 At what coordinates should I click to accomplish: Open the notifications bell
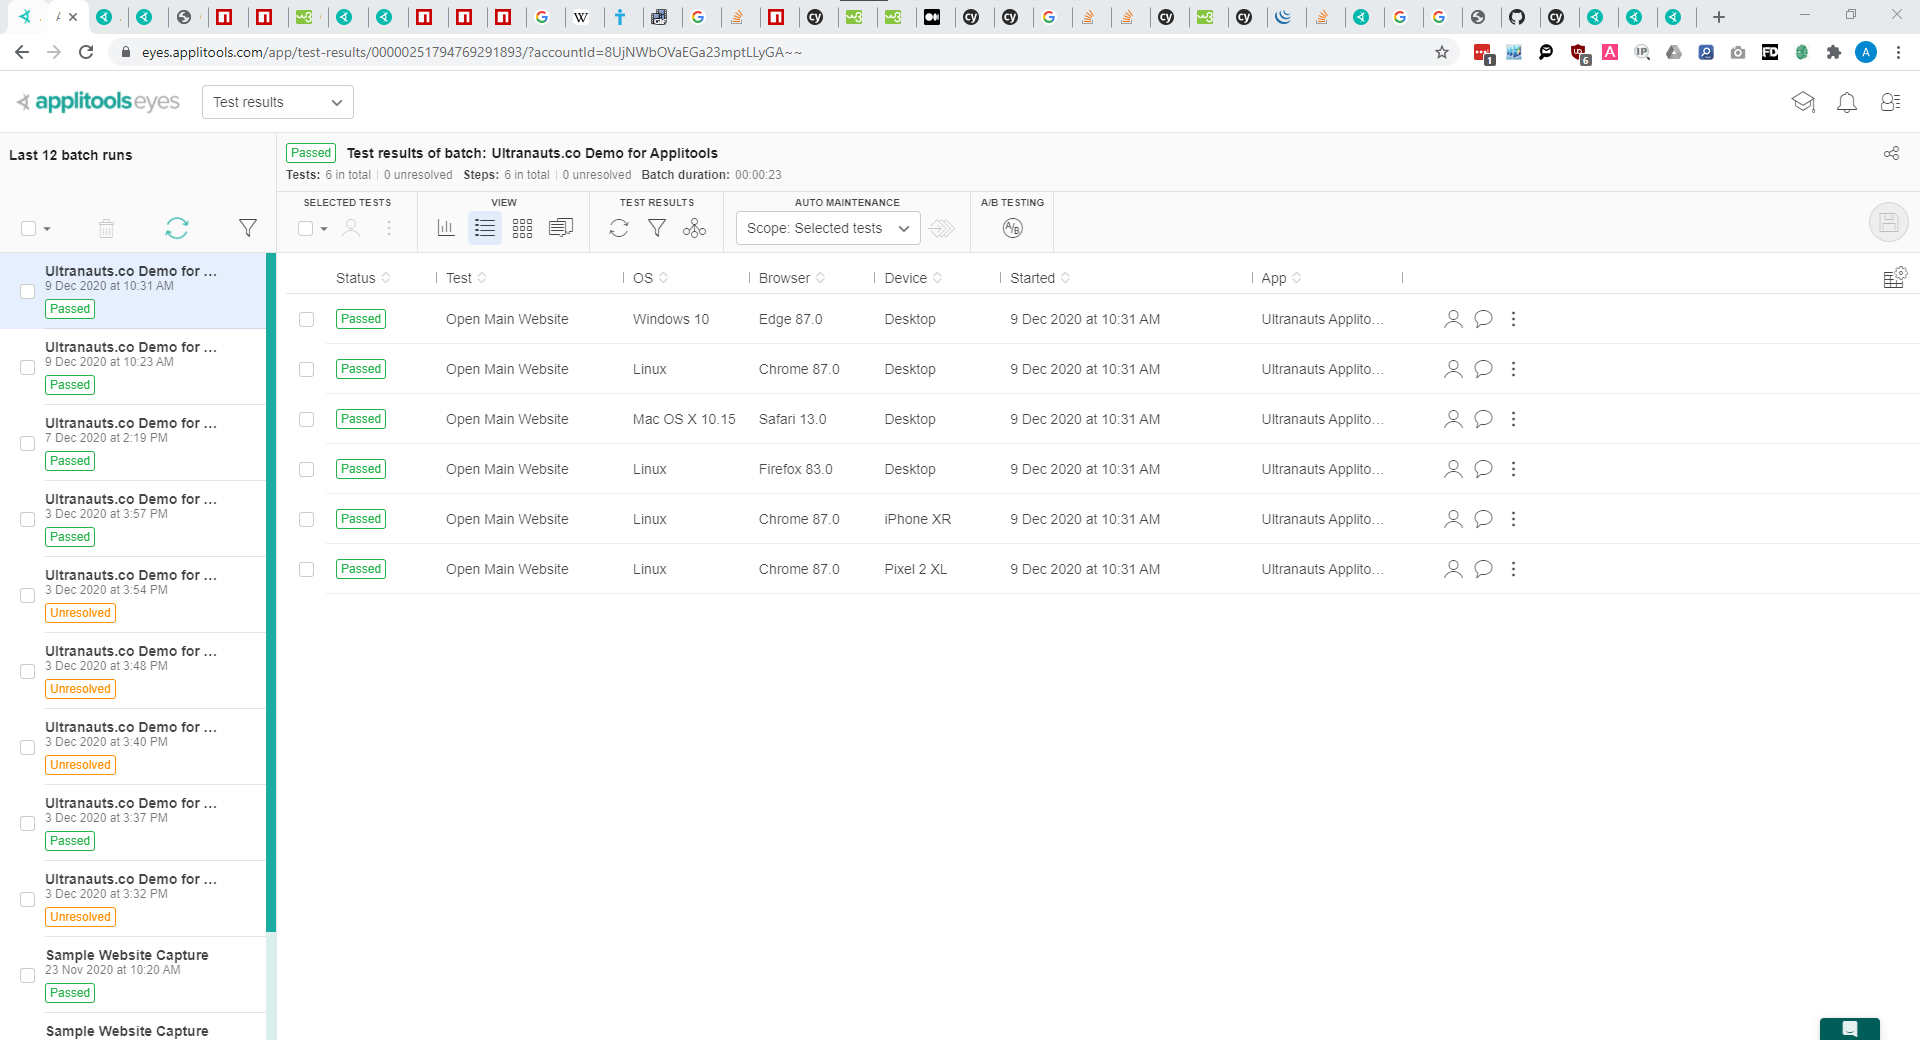1847,102
